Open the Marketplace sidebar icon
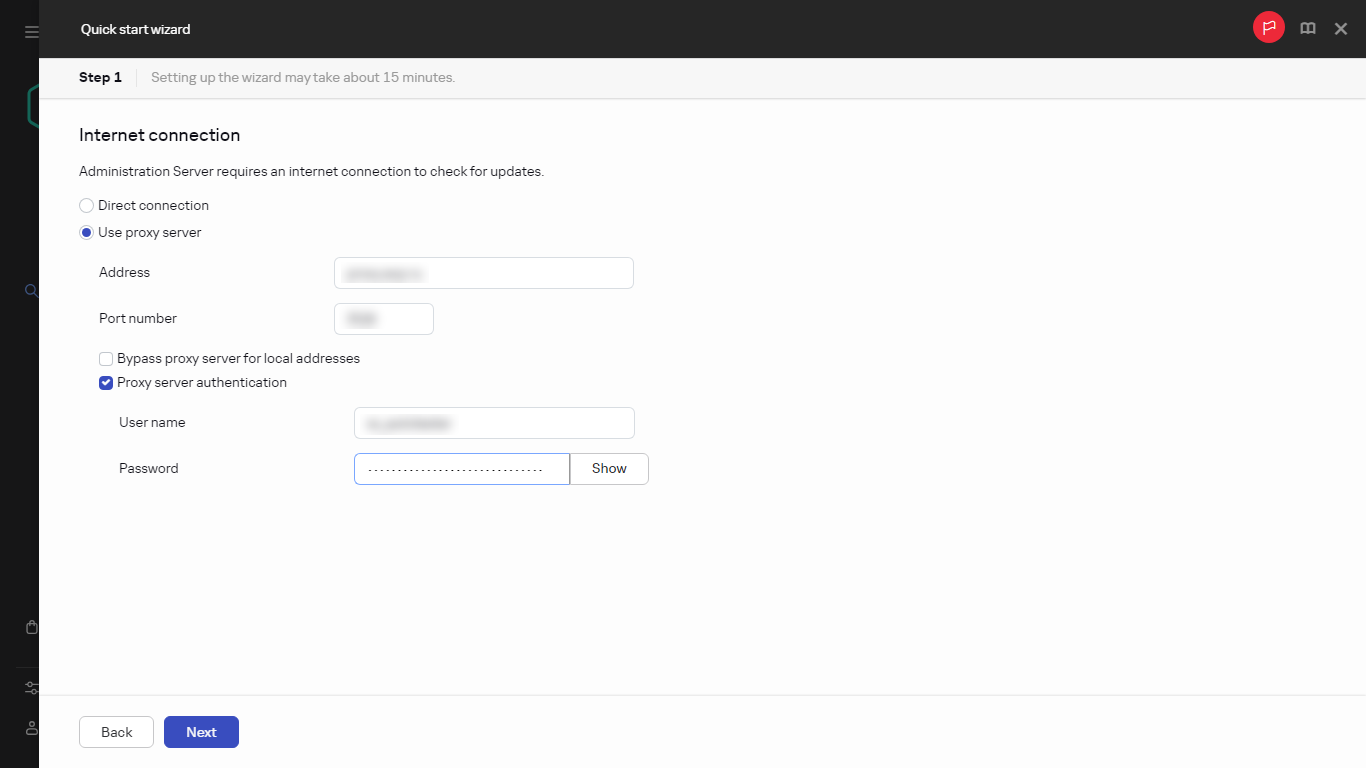This screenshot has width=1366, height=768. 31,626
